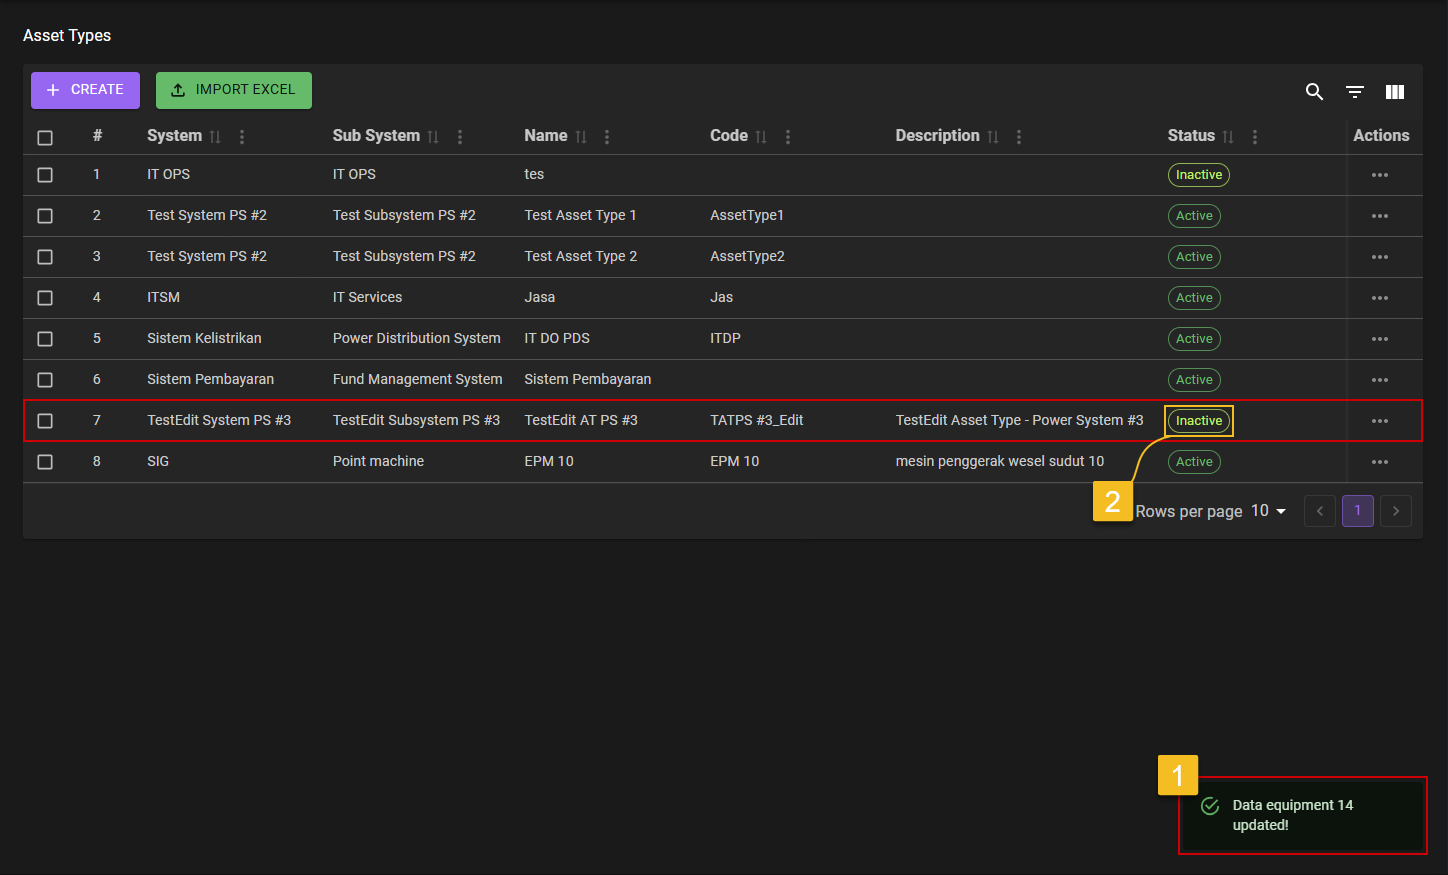Go to page 1 in pagination
This screenshot has height=875, width=1448.
[1357, 511]
